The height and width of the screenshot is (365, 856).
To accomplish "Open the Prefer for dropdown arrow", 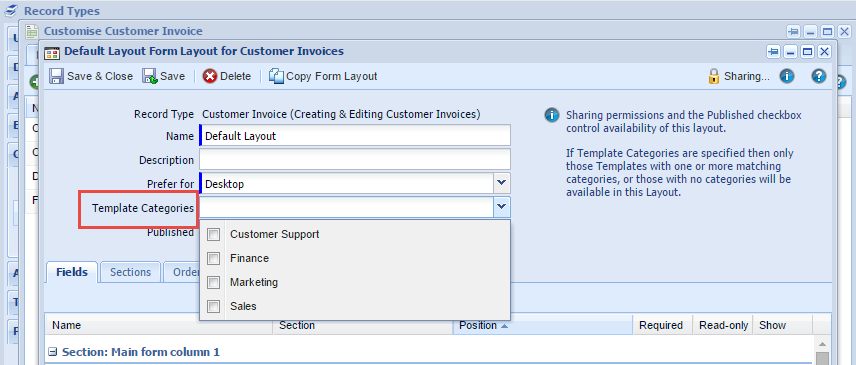I will click(502, 183).
